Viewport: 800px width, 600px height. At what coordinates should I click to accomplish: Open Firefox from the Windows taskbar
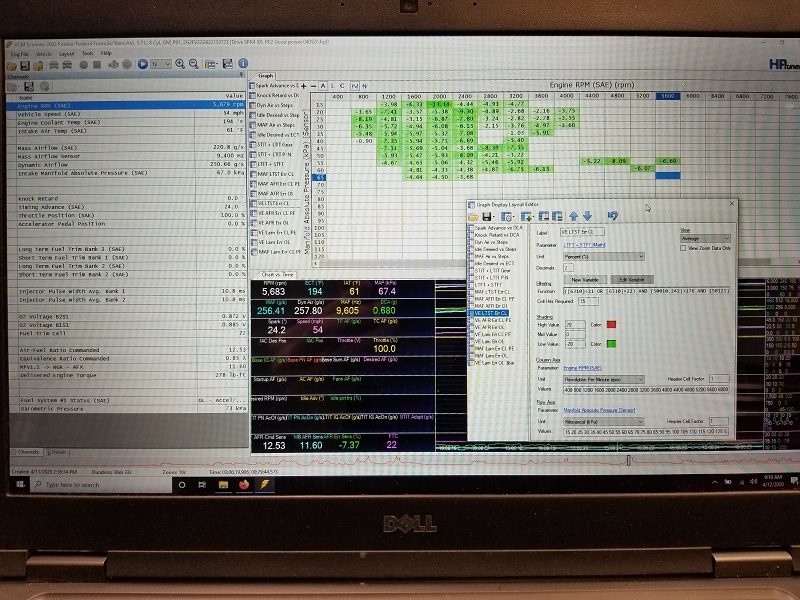click(x=244, y=485)
